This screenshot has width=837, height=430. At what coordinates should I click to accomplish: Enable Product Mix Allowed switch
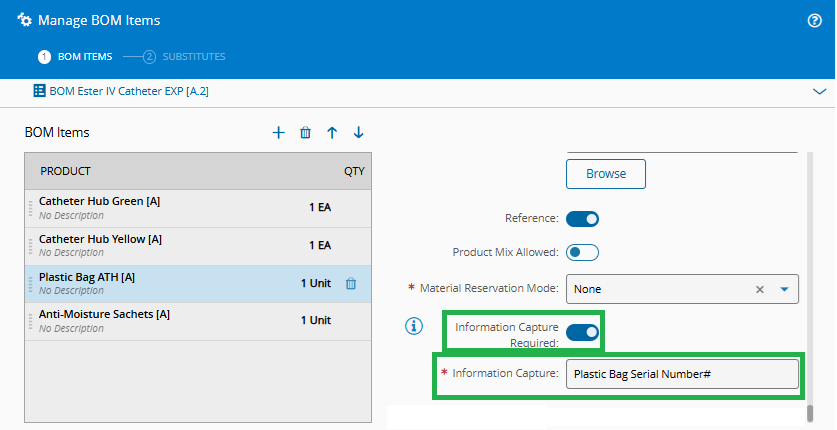coord(582,252)
